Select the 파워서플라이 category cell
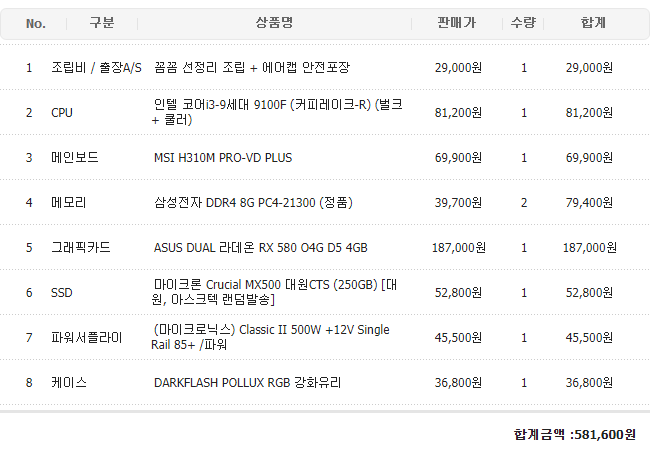The height and width of the screenshot is (454, 654). click(x=86, y=337)
